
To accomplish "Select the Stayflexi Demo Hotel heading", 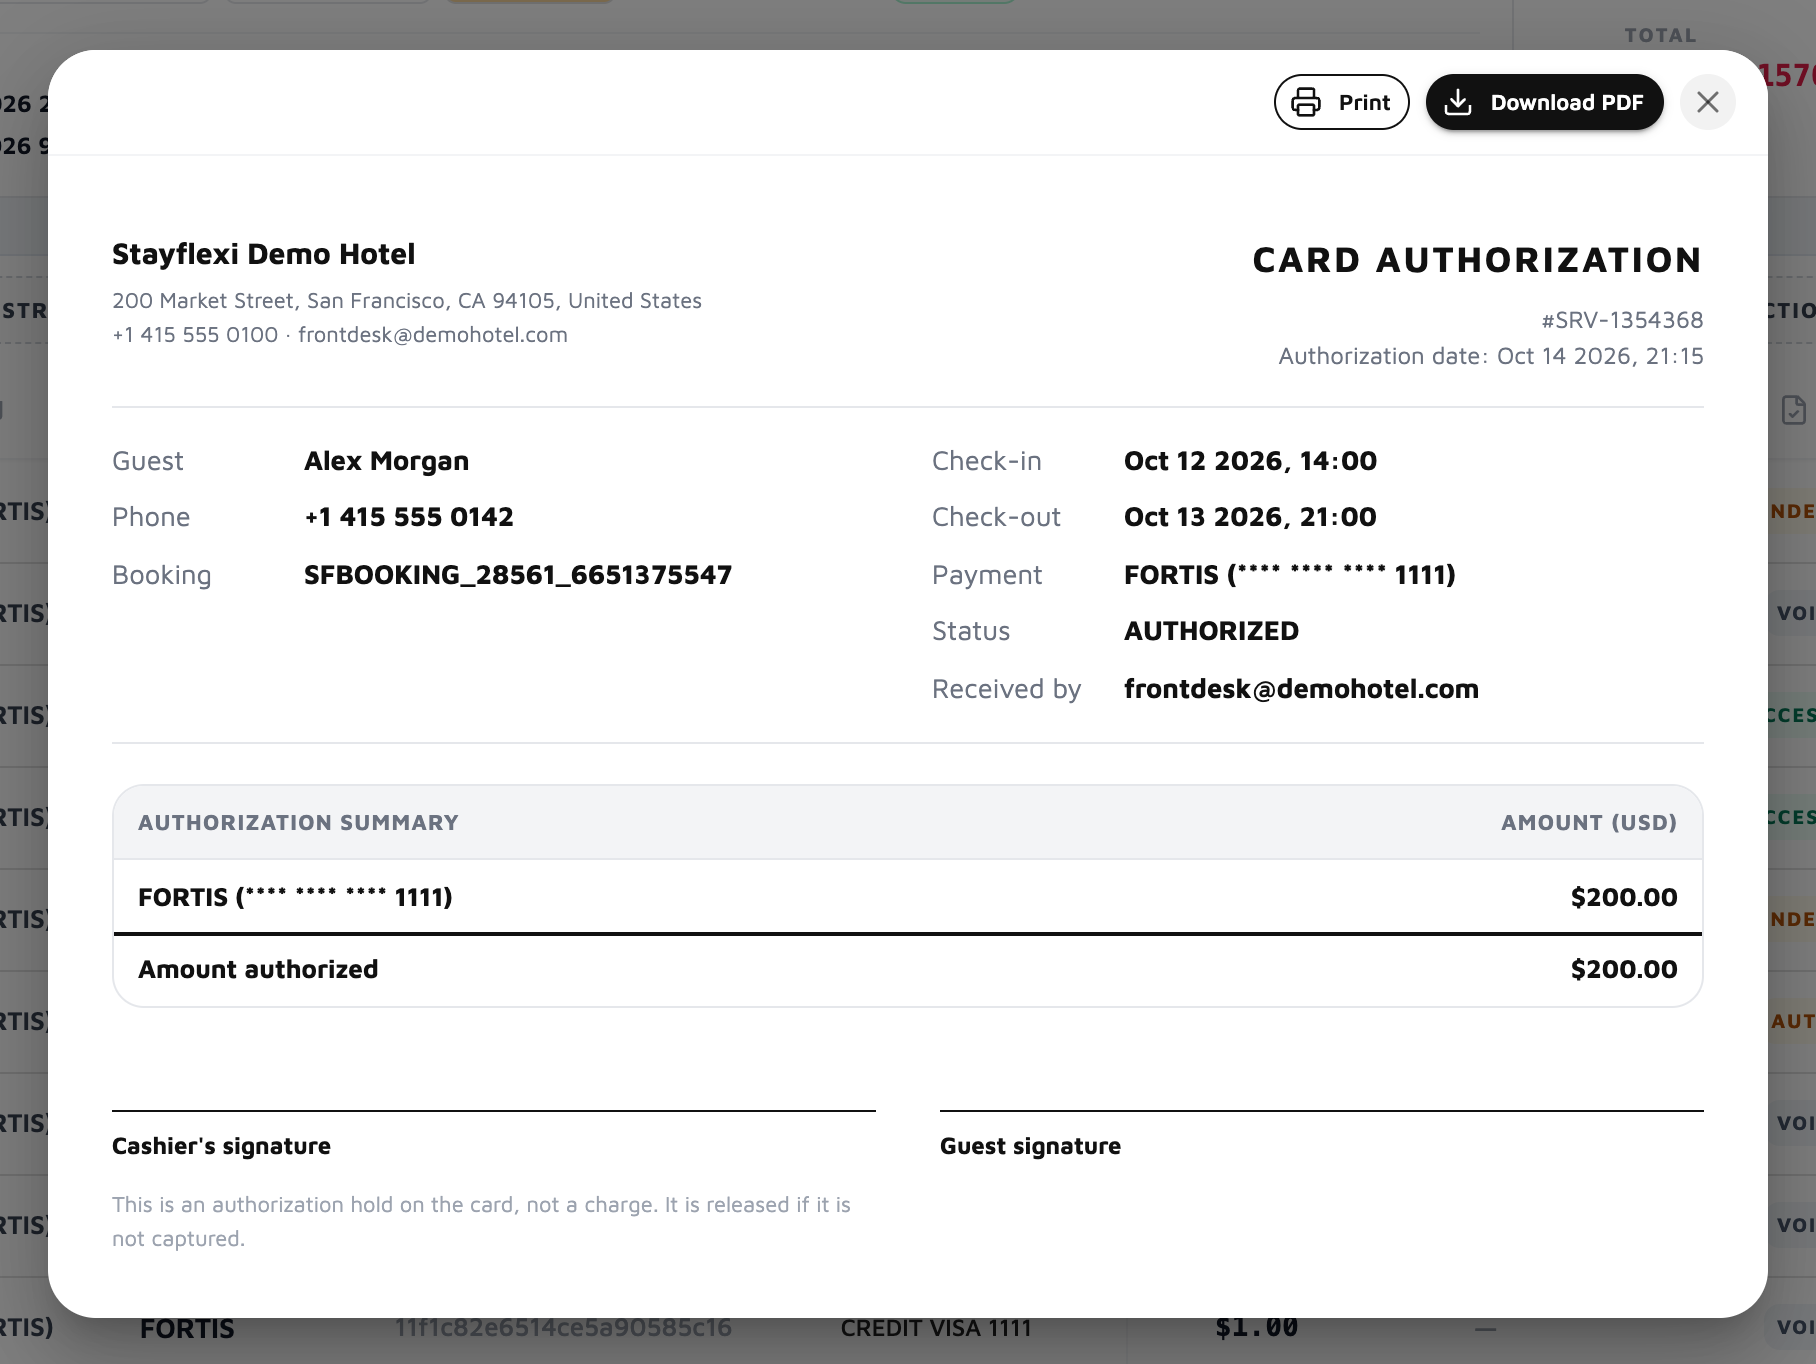I will 263,254.
